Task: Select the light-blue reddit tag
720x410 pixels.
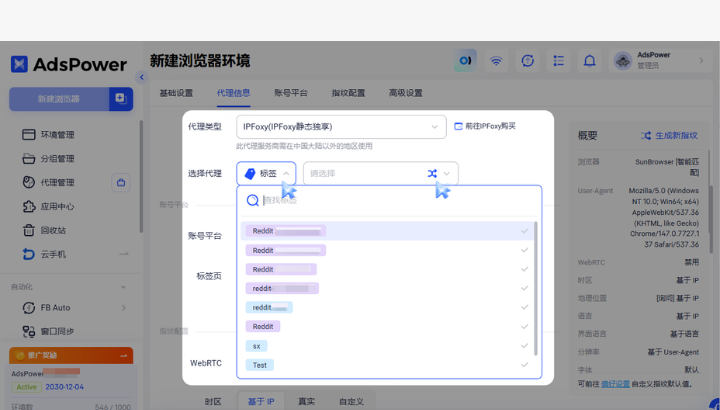Action: pyautogui.click(x=269, y=308)
